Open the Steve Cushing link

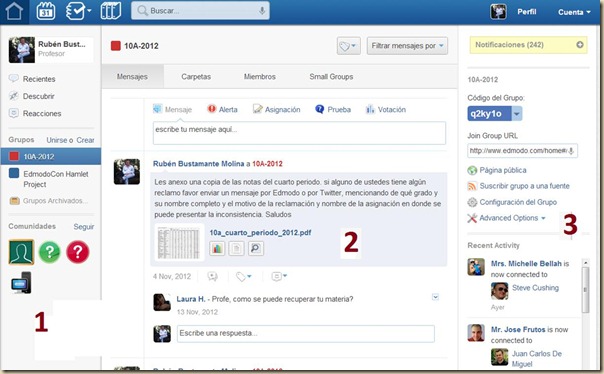[535, 288]
